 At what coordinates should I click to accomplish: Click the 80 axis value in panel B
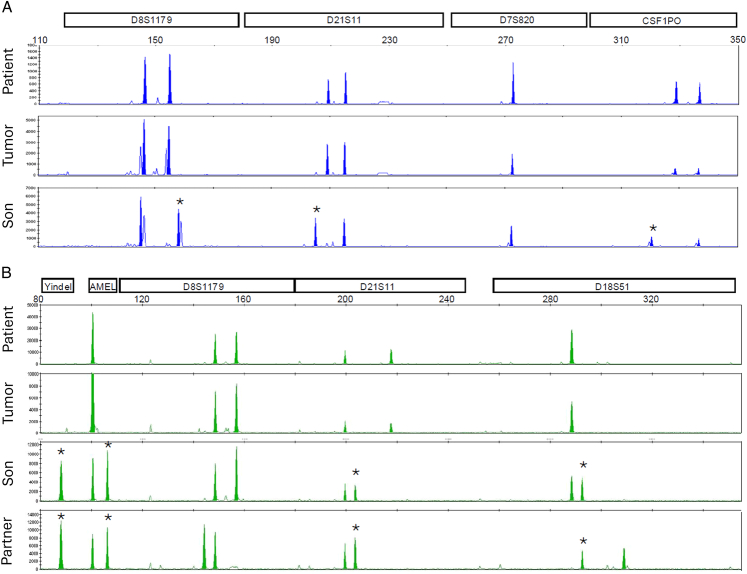[x=39, y=299]
